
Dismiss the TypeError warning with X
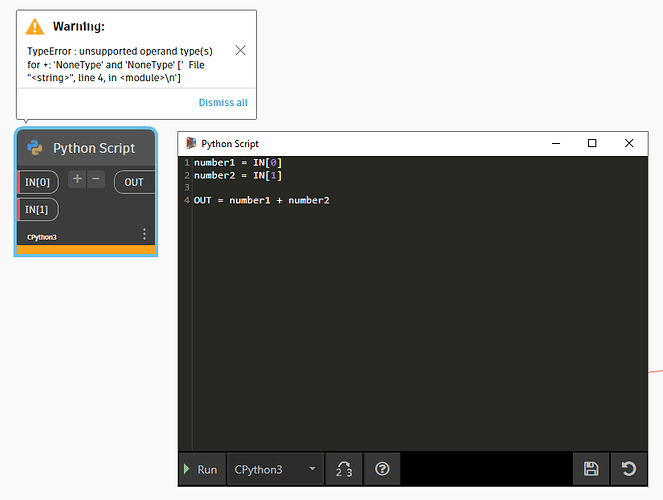[240, 50]
